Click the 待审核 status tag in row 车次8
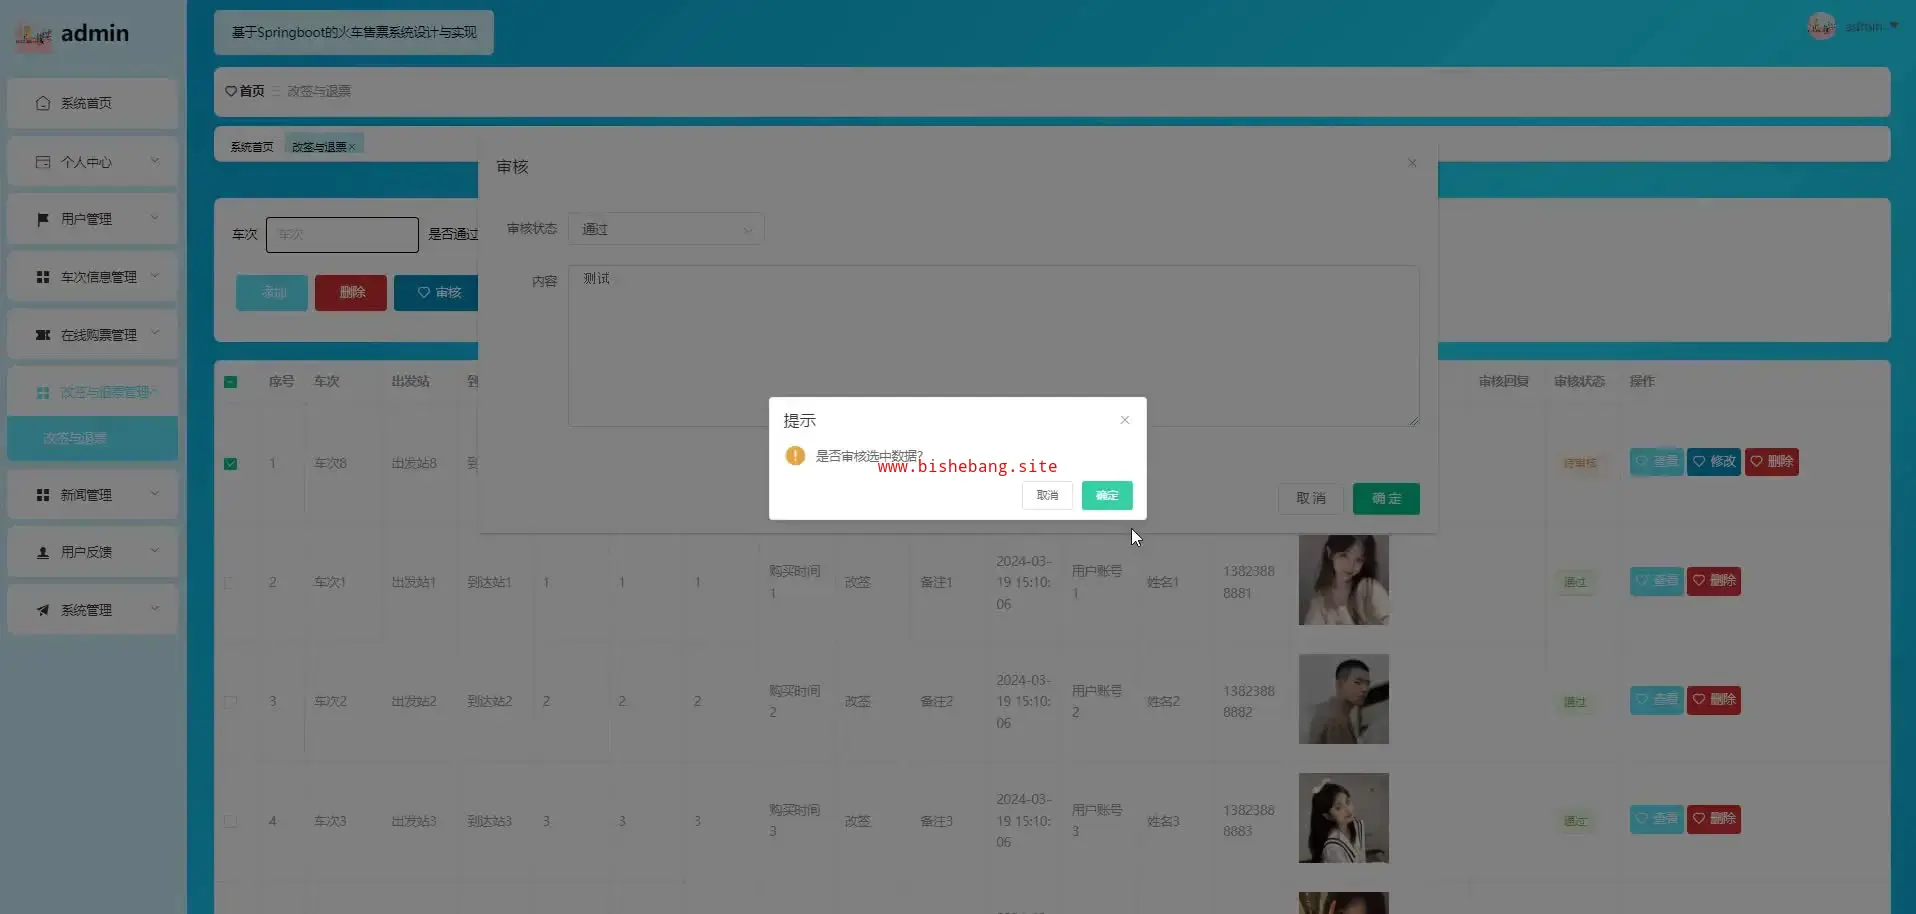The height and width of the screenshot is (914, 1916). (x=1580, y=463)
